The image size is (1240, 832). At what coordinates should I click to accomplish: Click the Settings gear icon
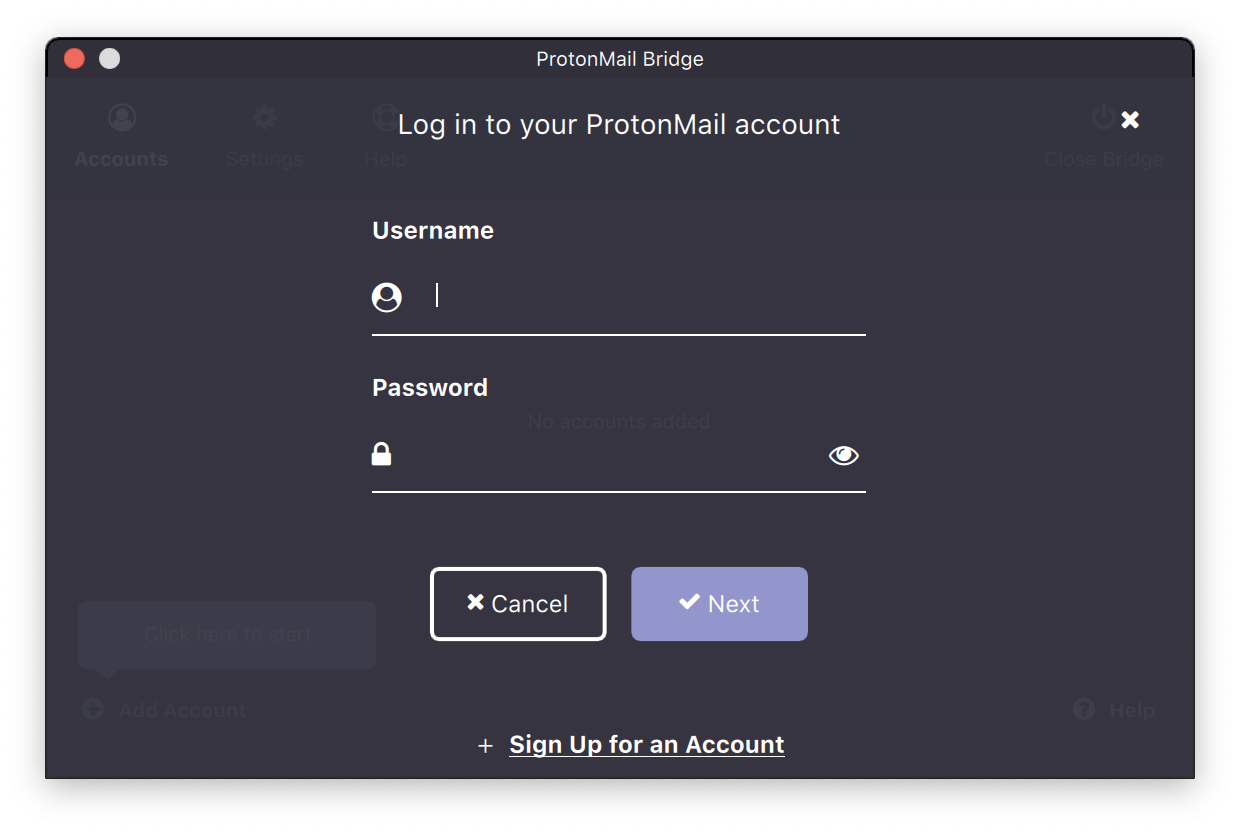pos(264,118)
